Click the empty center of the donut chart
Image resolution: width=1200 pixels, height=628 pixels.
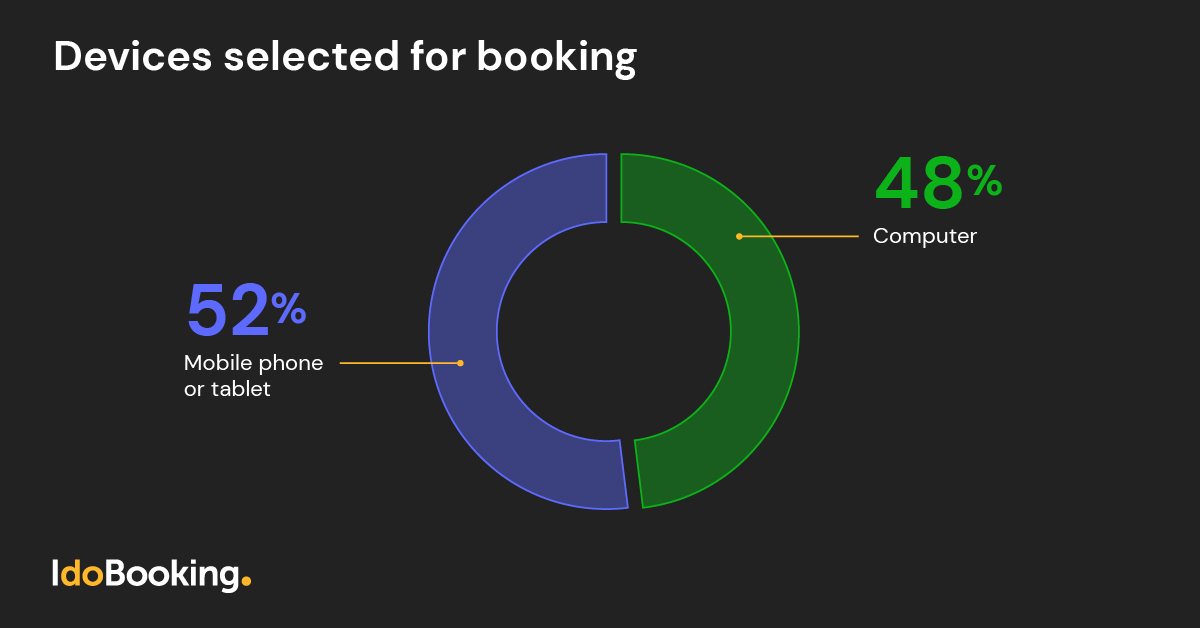(614, 330)
